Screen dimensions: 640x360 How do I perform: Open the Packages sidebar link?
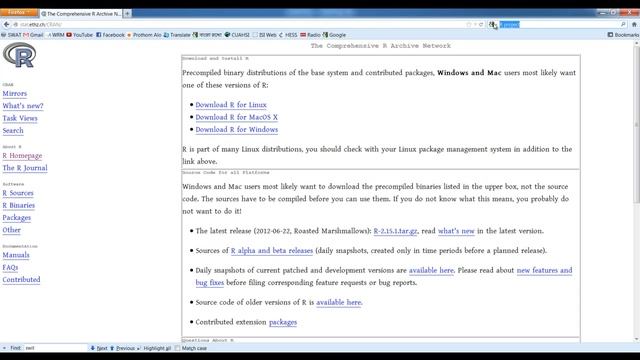coord(17,218)
